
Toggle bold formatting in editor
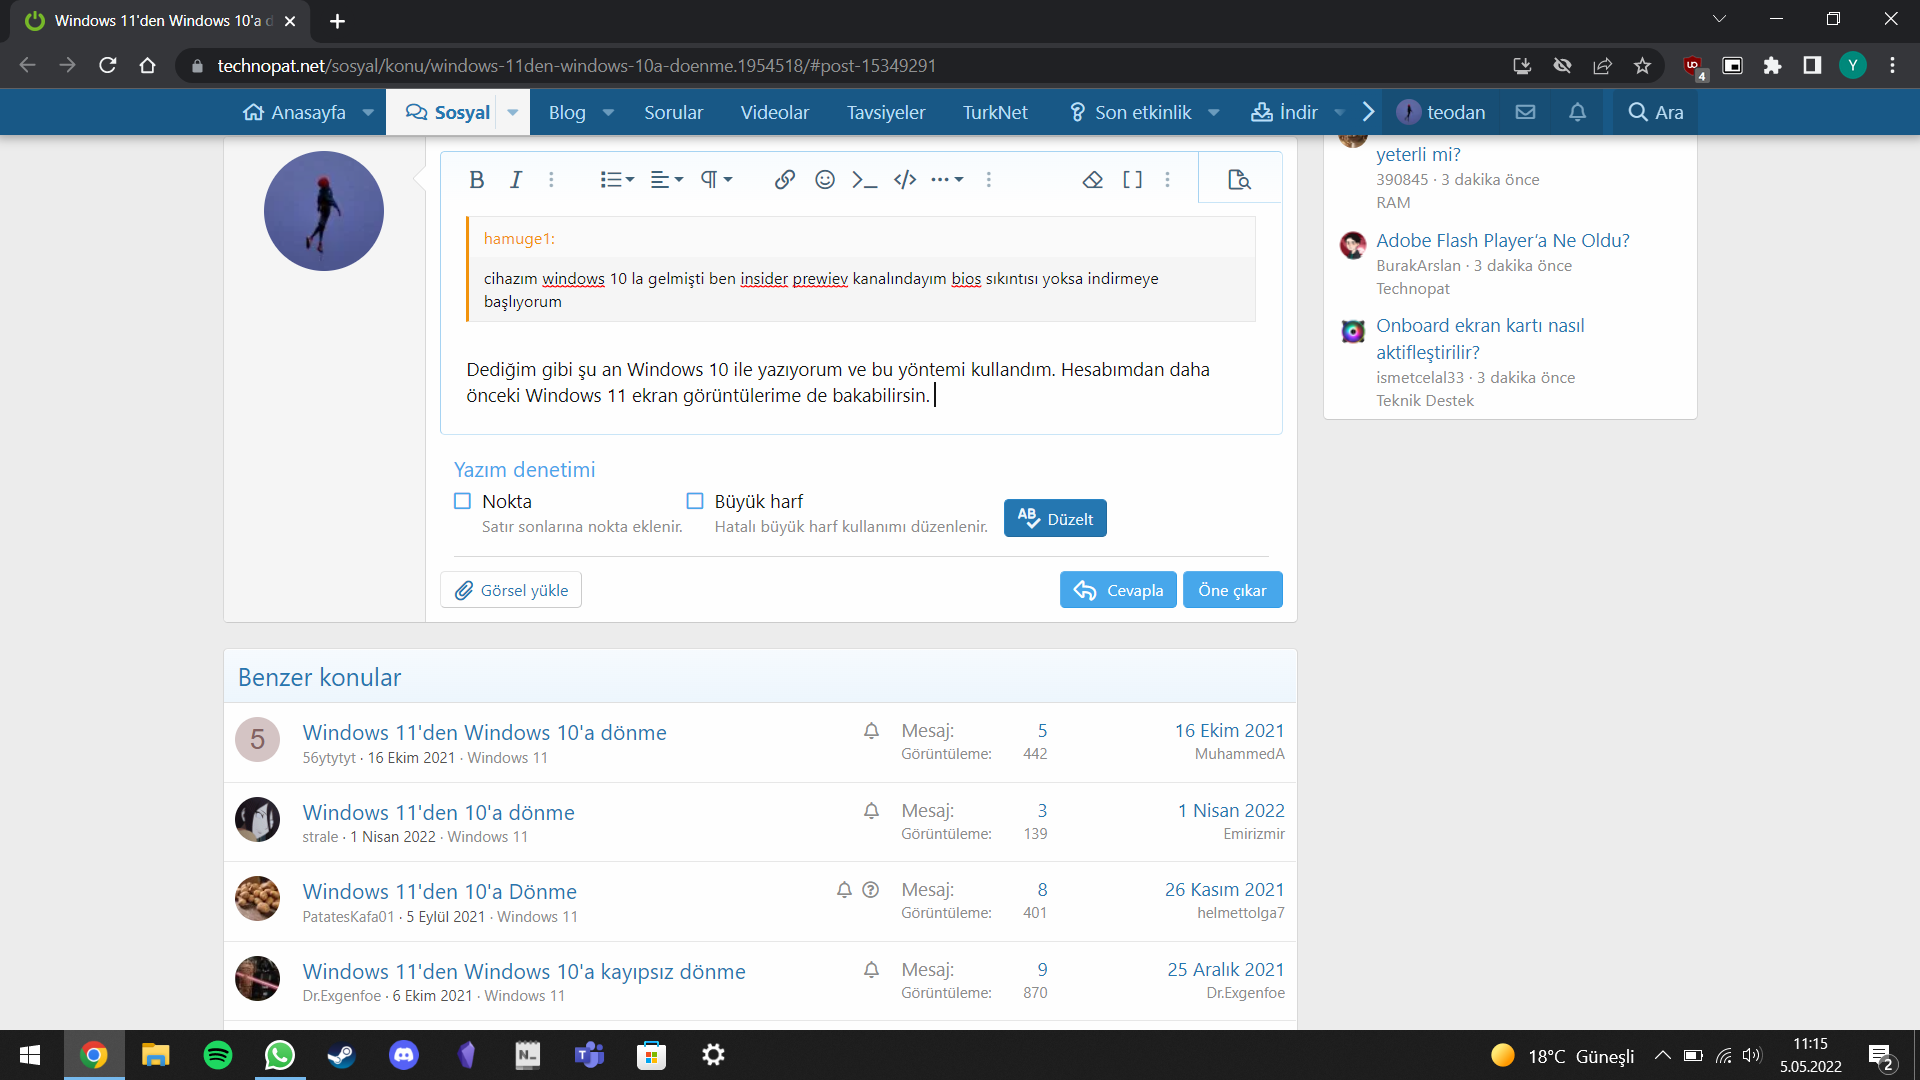coord(476,180)
